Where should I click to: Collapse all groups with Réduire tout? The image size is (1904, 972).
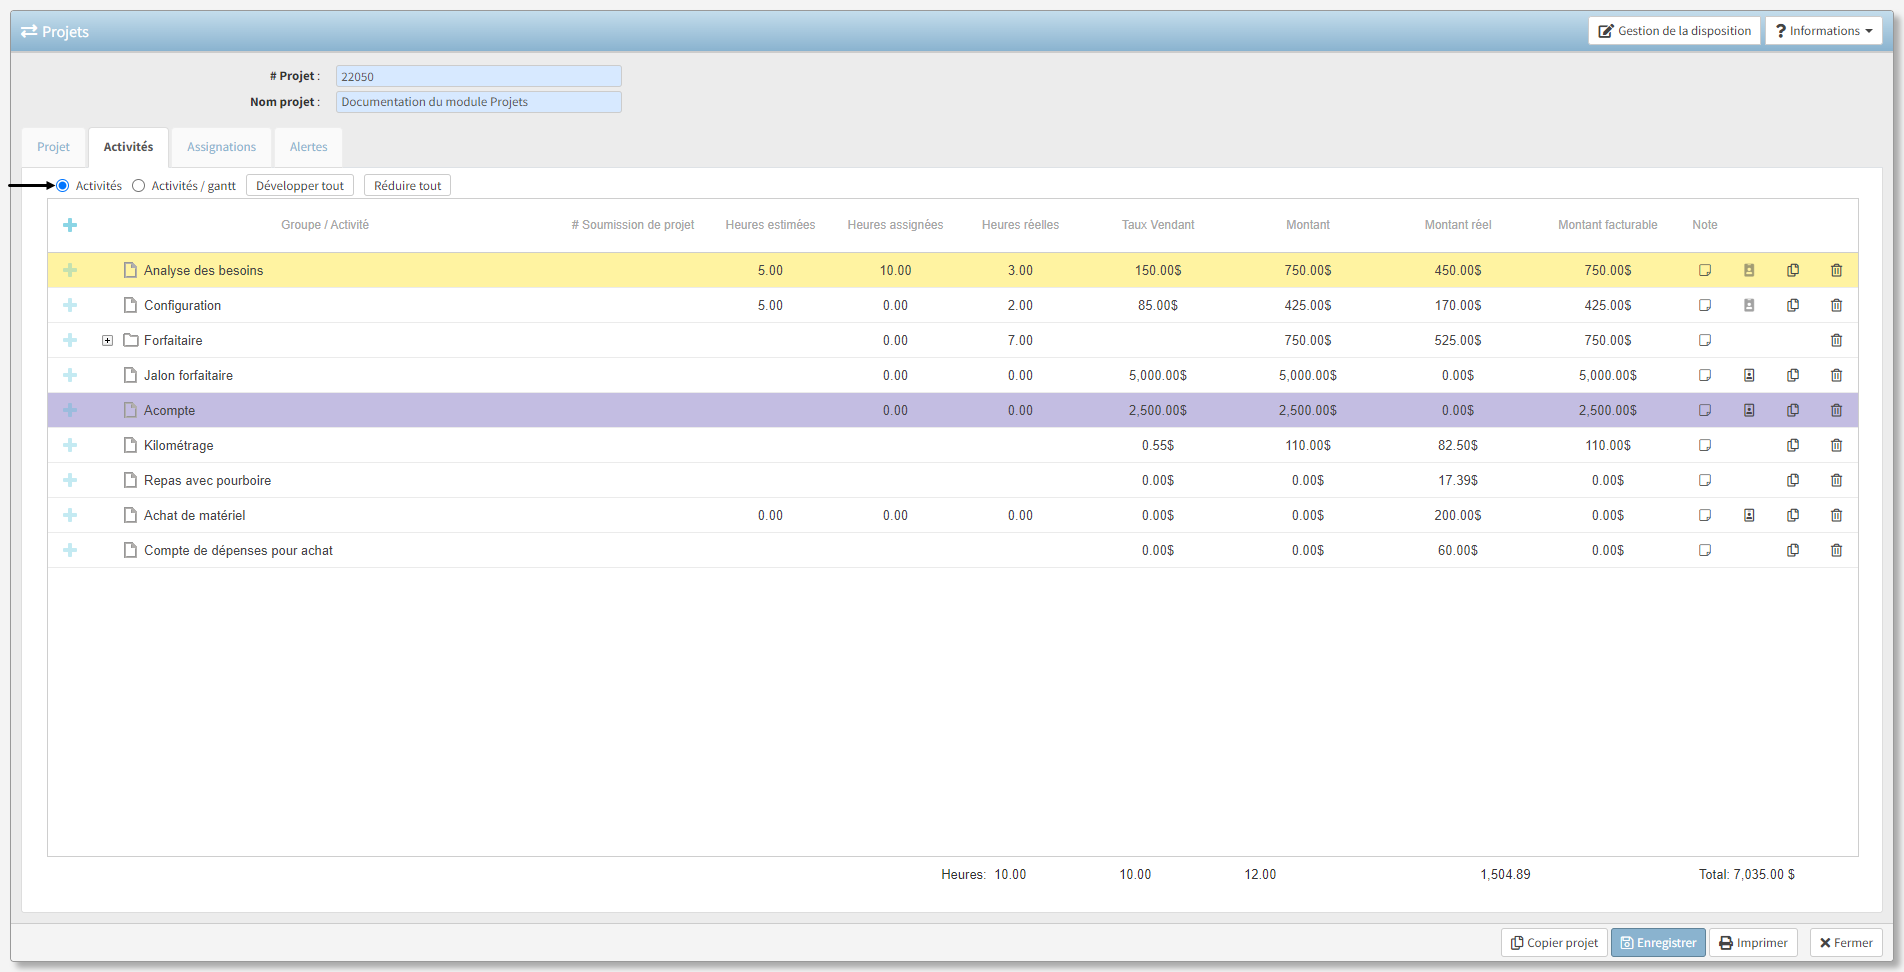(407, 186)
